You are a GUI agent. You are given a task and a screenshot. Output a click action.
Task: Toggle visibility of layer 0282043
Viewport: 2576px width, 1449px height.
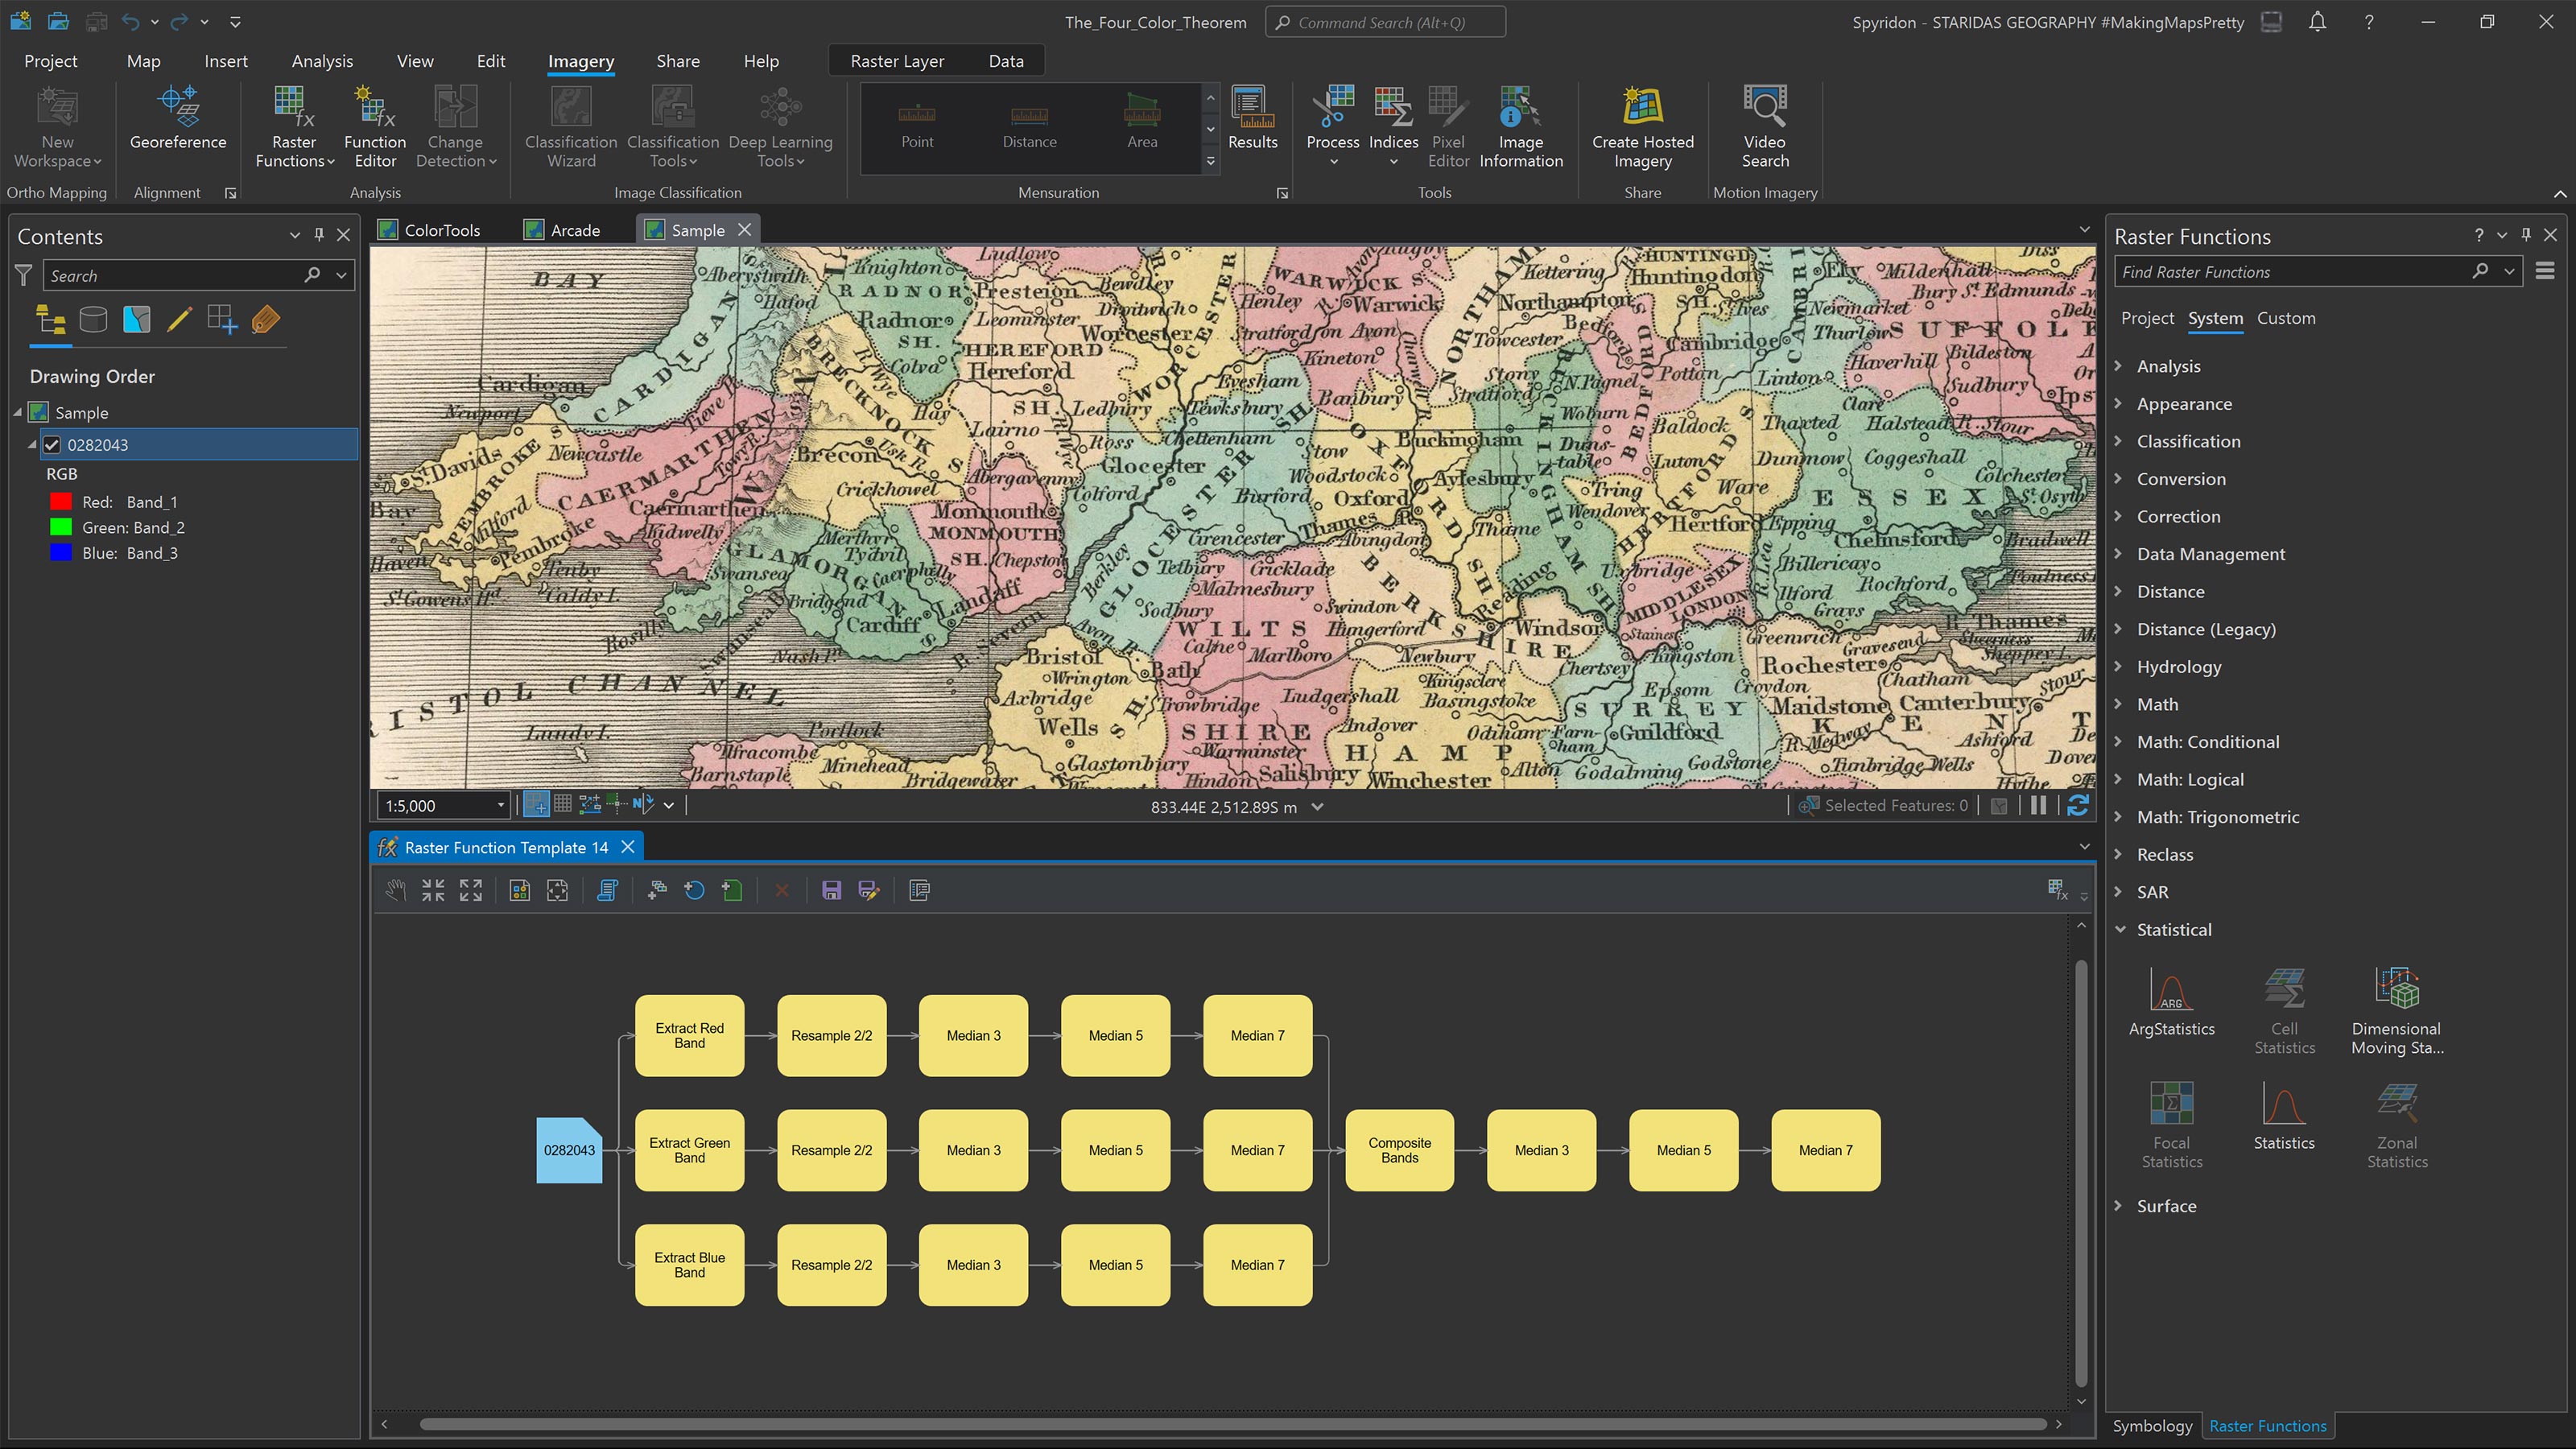click(x=52, y=445)
